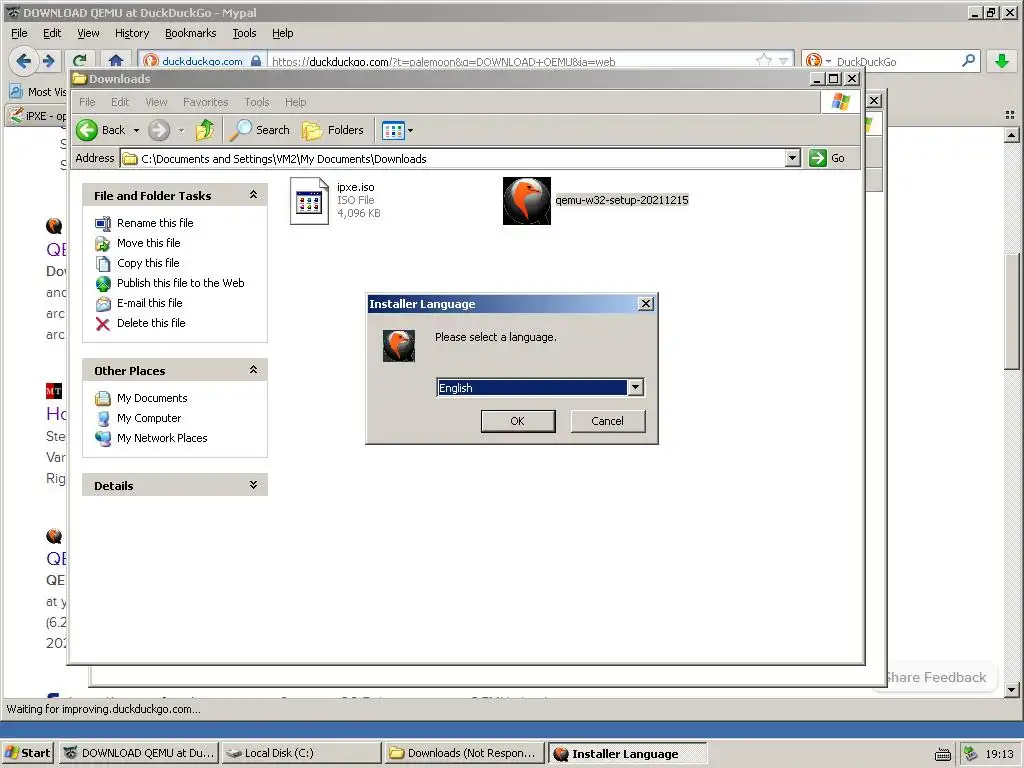Reload the page in Mypal
1024x768 pixels.
[x=80, y=61]
